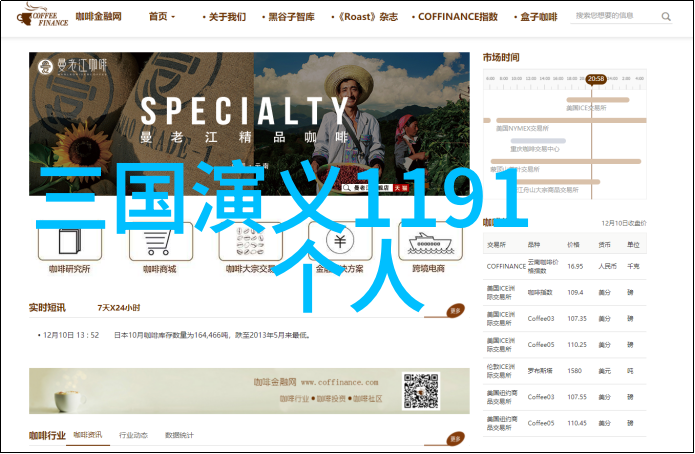
Task: Click the coffee cup ad banner
Action: pyautogui.click(x=249, y=391)
